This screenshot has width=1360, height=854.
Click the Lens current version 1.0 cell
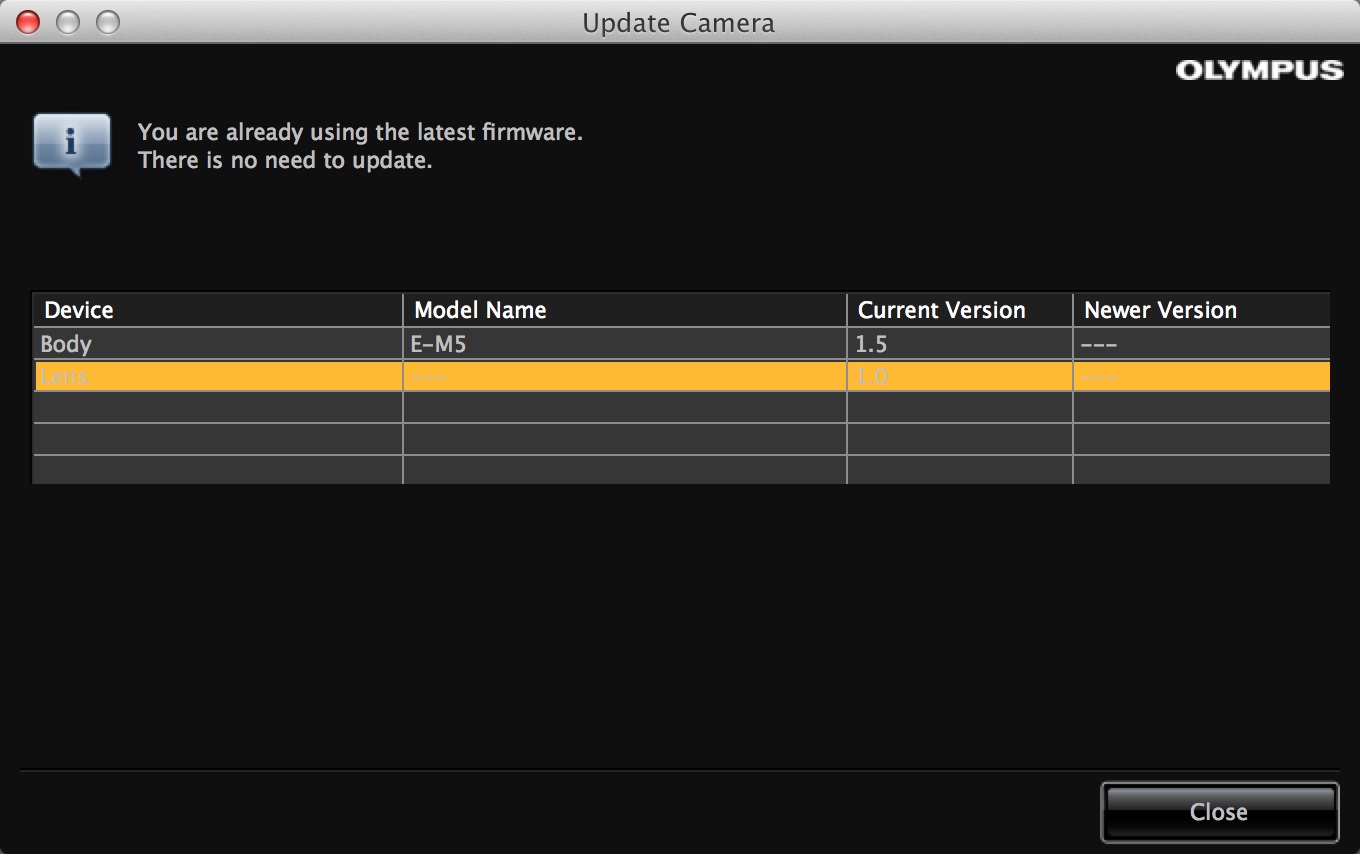871,376
